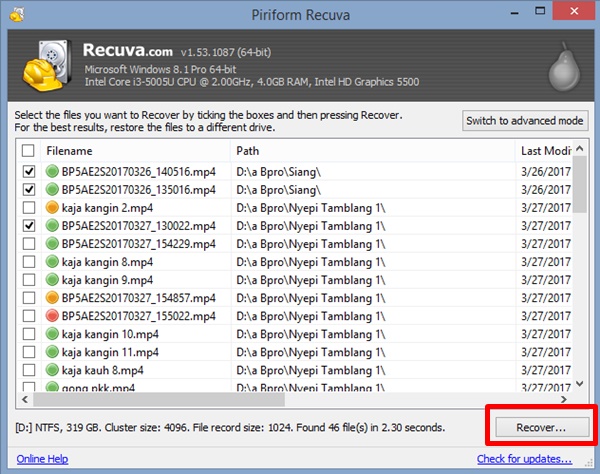The width and height of the screenshot is (600, 474).
Task: Switch to advanced mode
Action: [525, 121]
